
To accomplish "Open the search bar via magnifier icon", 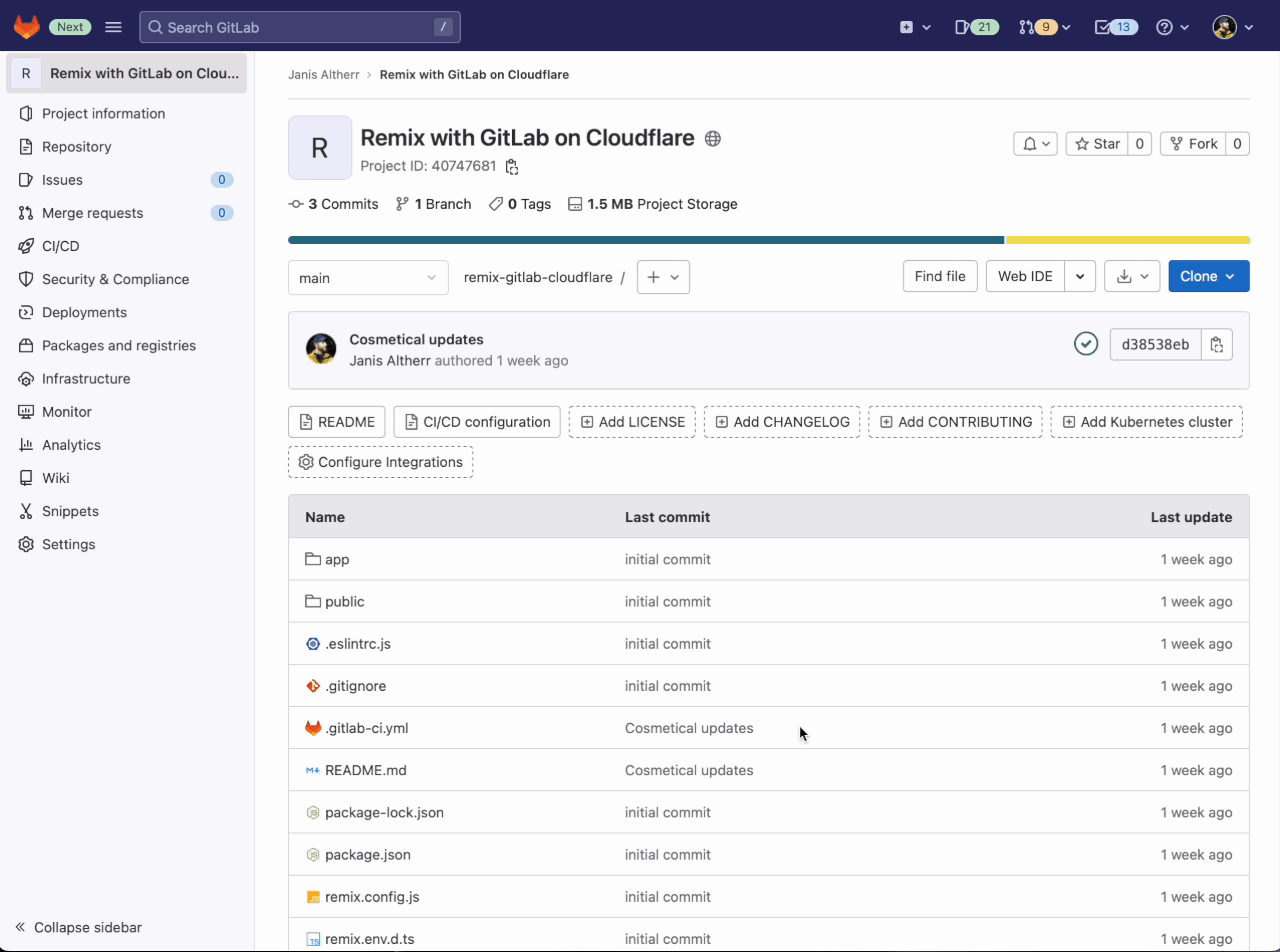I will (156, 27).
